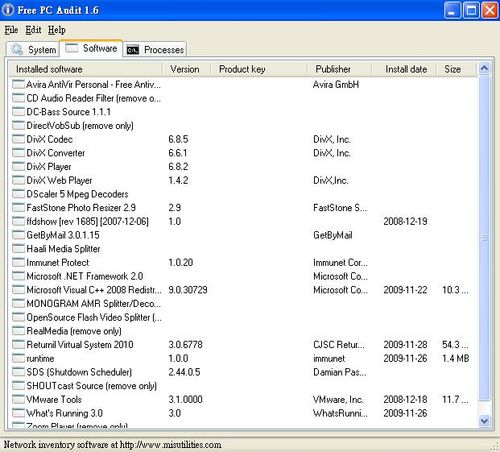Click the Free PC Audit title bar info icon
The height and width of the screenshot is (452, 500).
click(8, 10)
